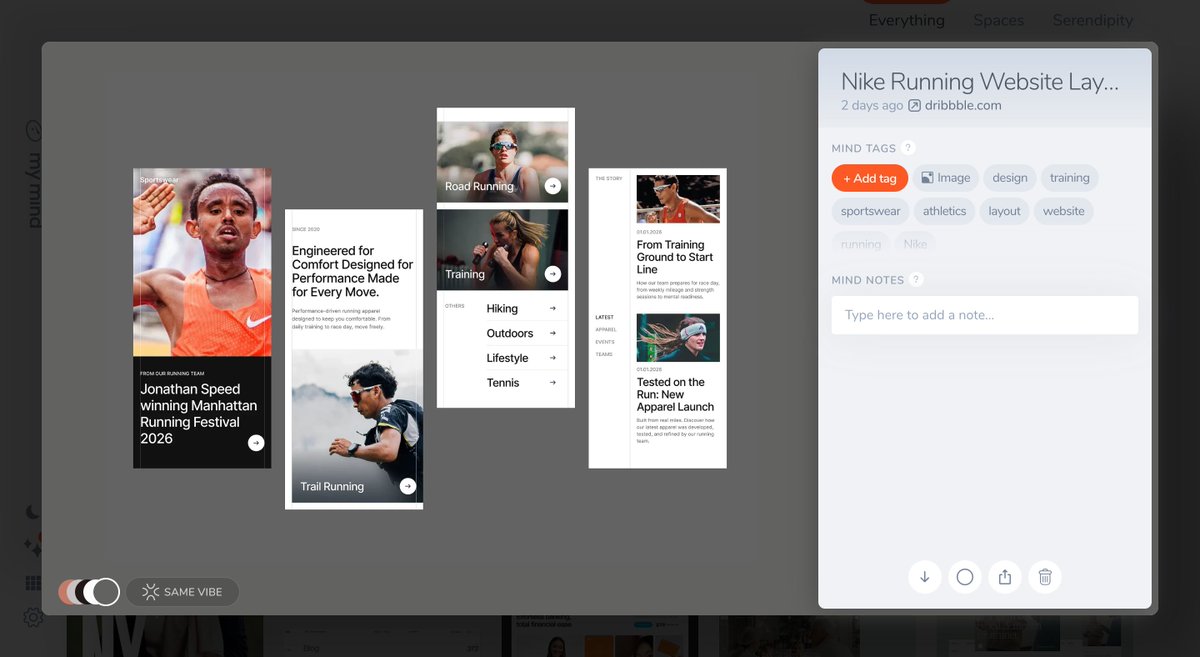Open the help icon next to MIND TAGS
Viewport: 1200px width, 657px height.
[x=908, y=148]
